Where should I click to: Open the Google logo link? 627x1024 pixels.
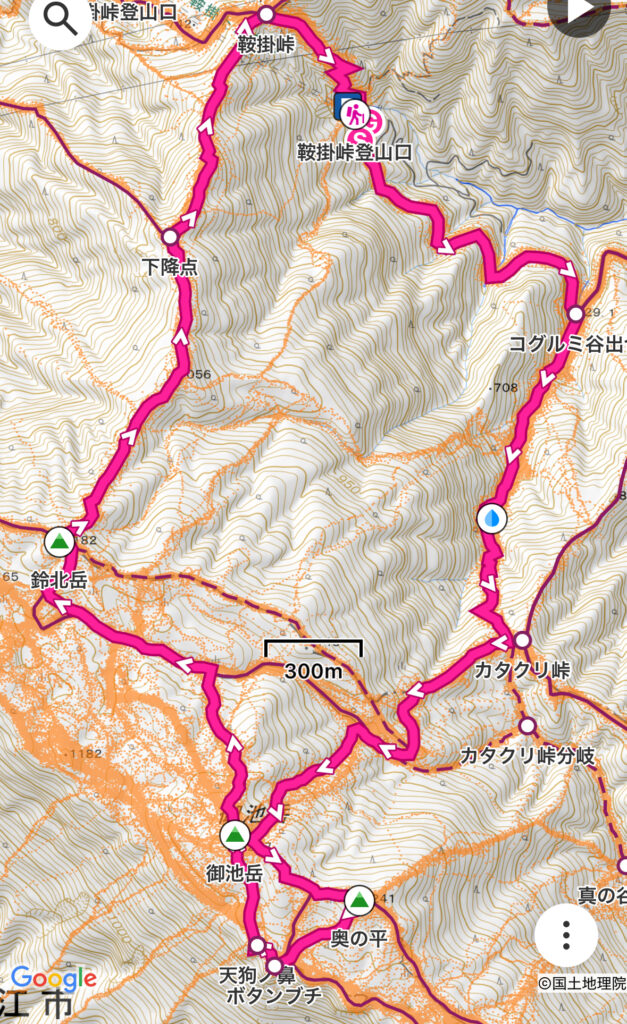(x=54, y=978)
